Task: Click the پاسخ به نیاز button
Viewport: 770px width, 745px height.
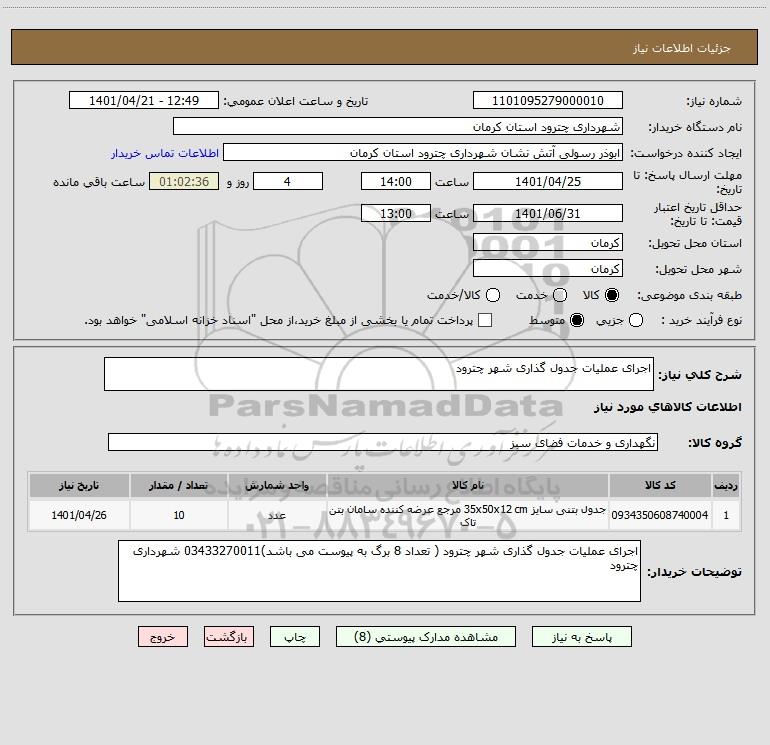Action: point(582,637)
